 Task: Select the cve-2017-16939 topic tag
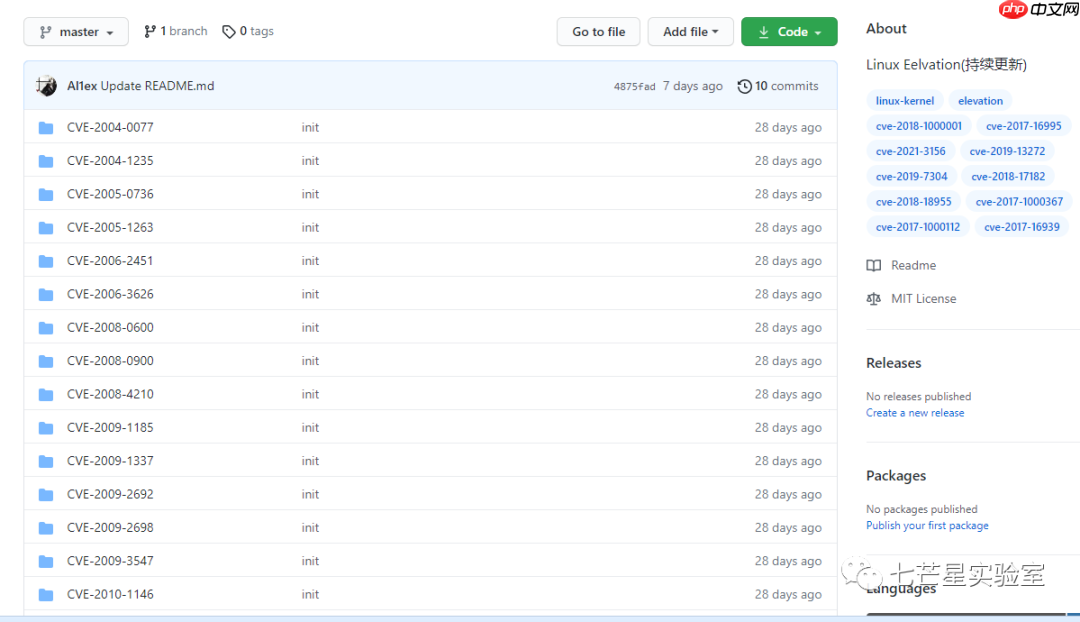pos(1021,227)
